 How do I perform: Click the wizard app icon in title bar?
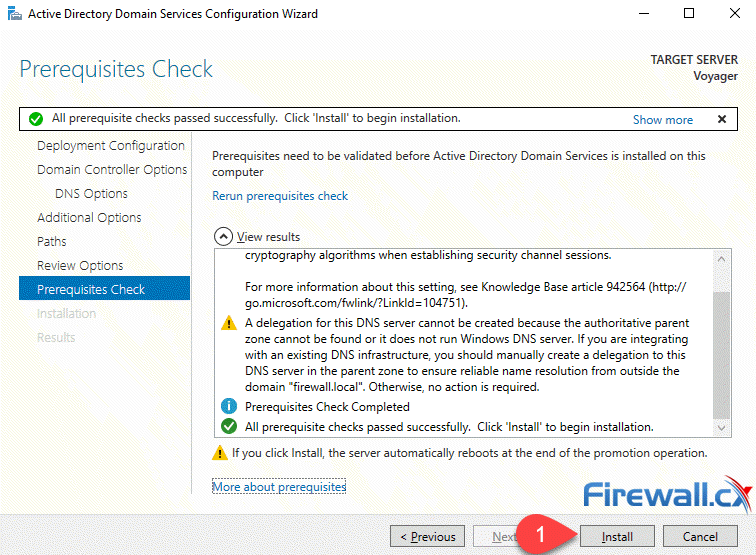(x=14, y=14)
